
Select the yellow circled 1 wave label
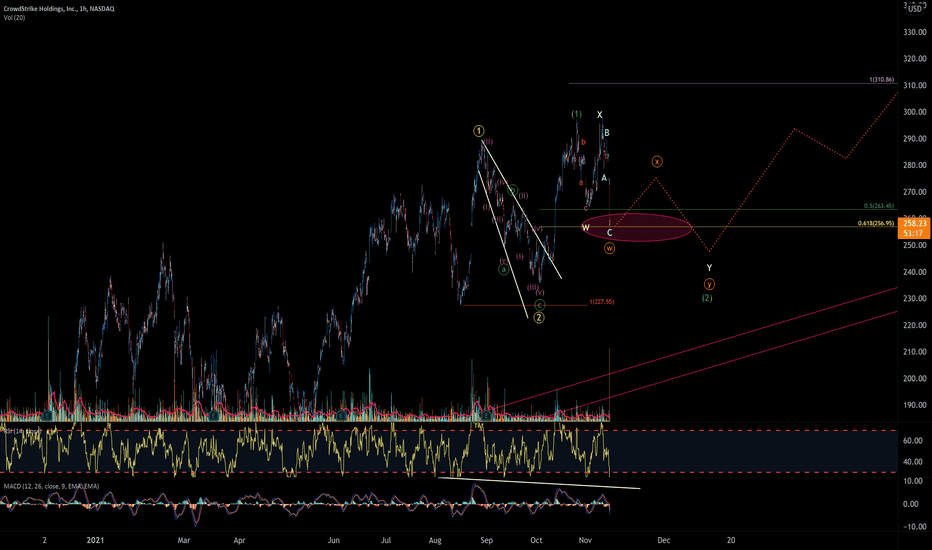478,131
